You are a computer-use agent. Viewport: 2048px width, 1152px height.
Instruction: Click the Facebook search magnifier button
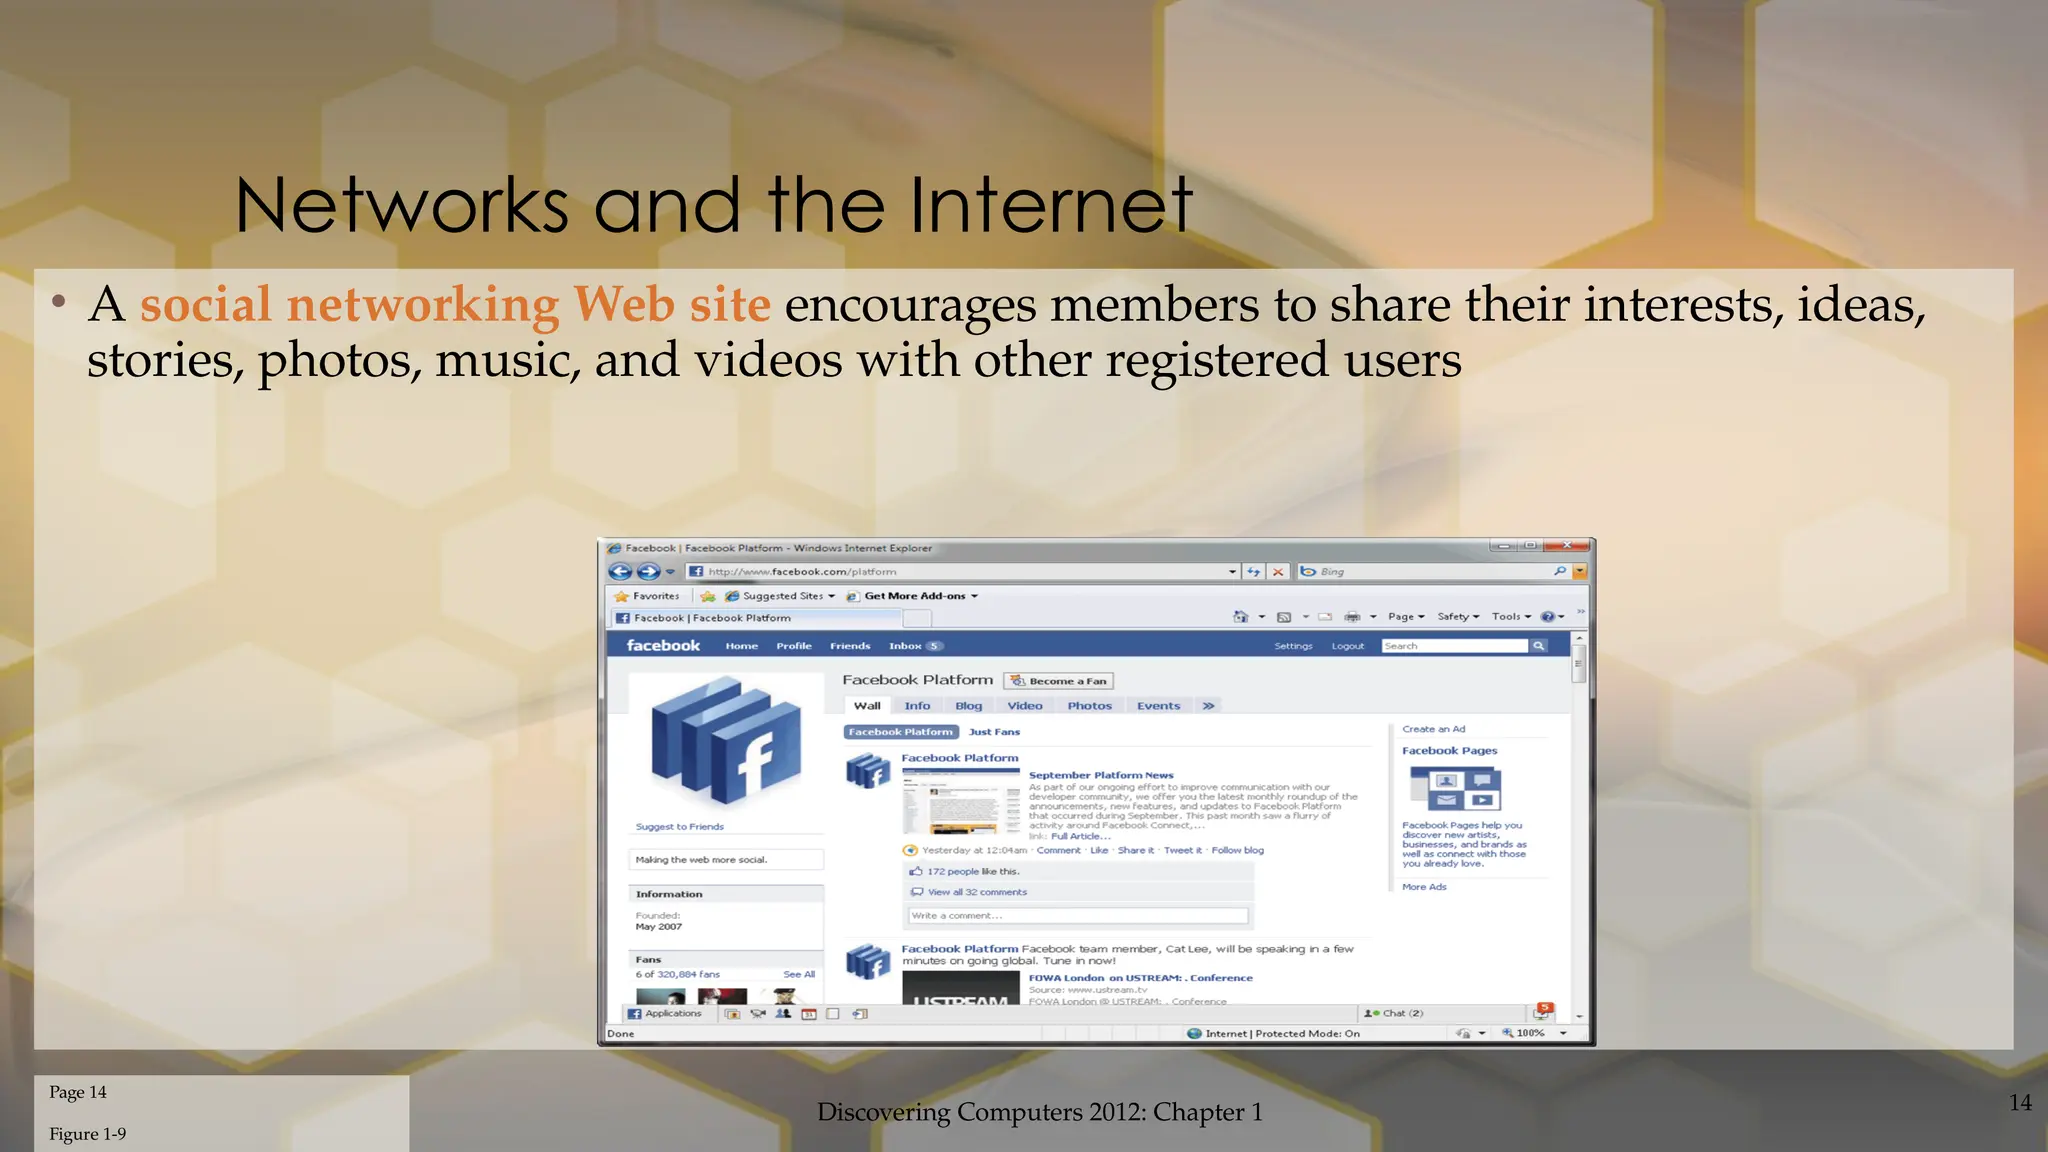coord(1539,646)
